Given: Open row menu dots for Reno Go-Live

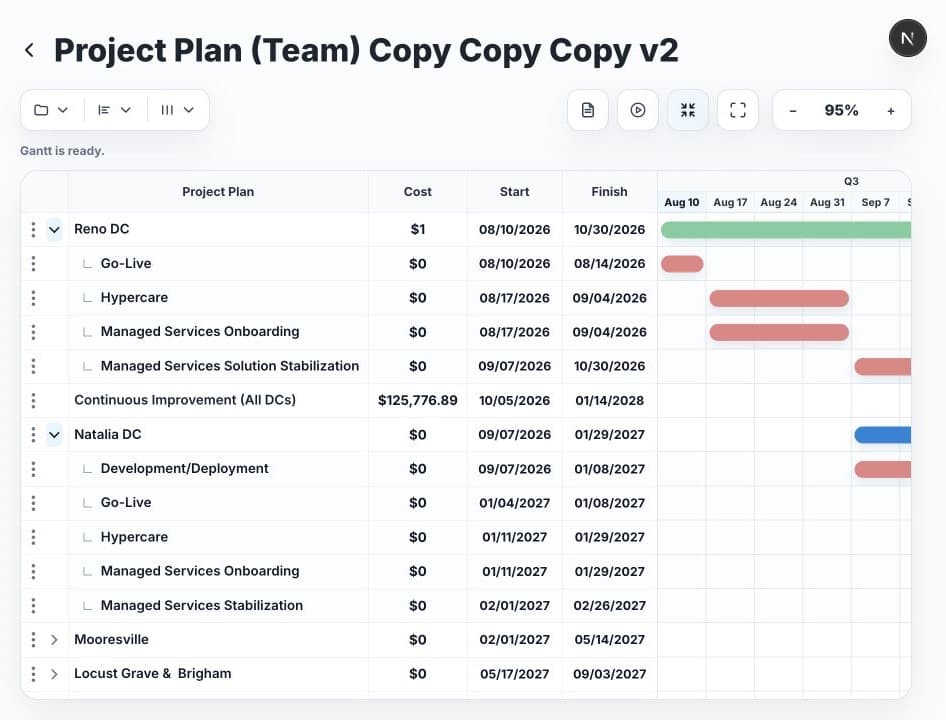Looking at the screenshot, I should (x=33, y=263).
